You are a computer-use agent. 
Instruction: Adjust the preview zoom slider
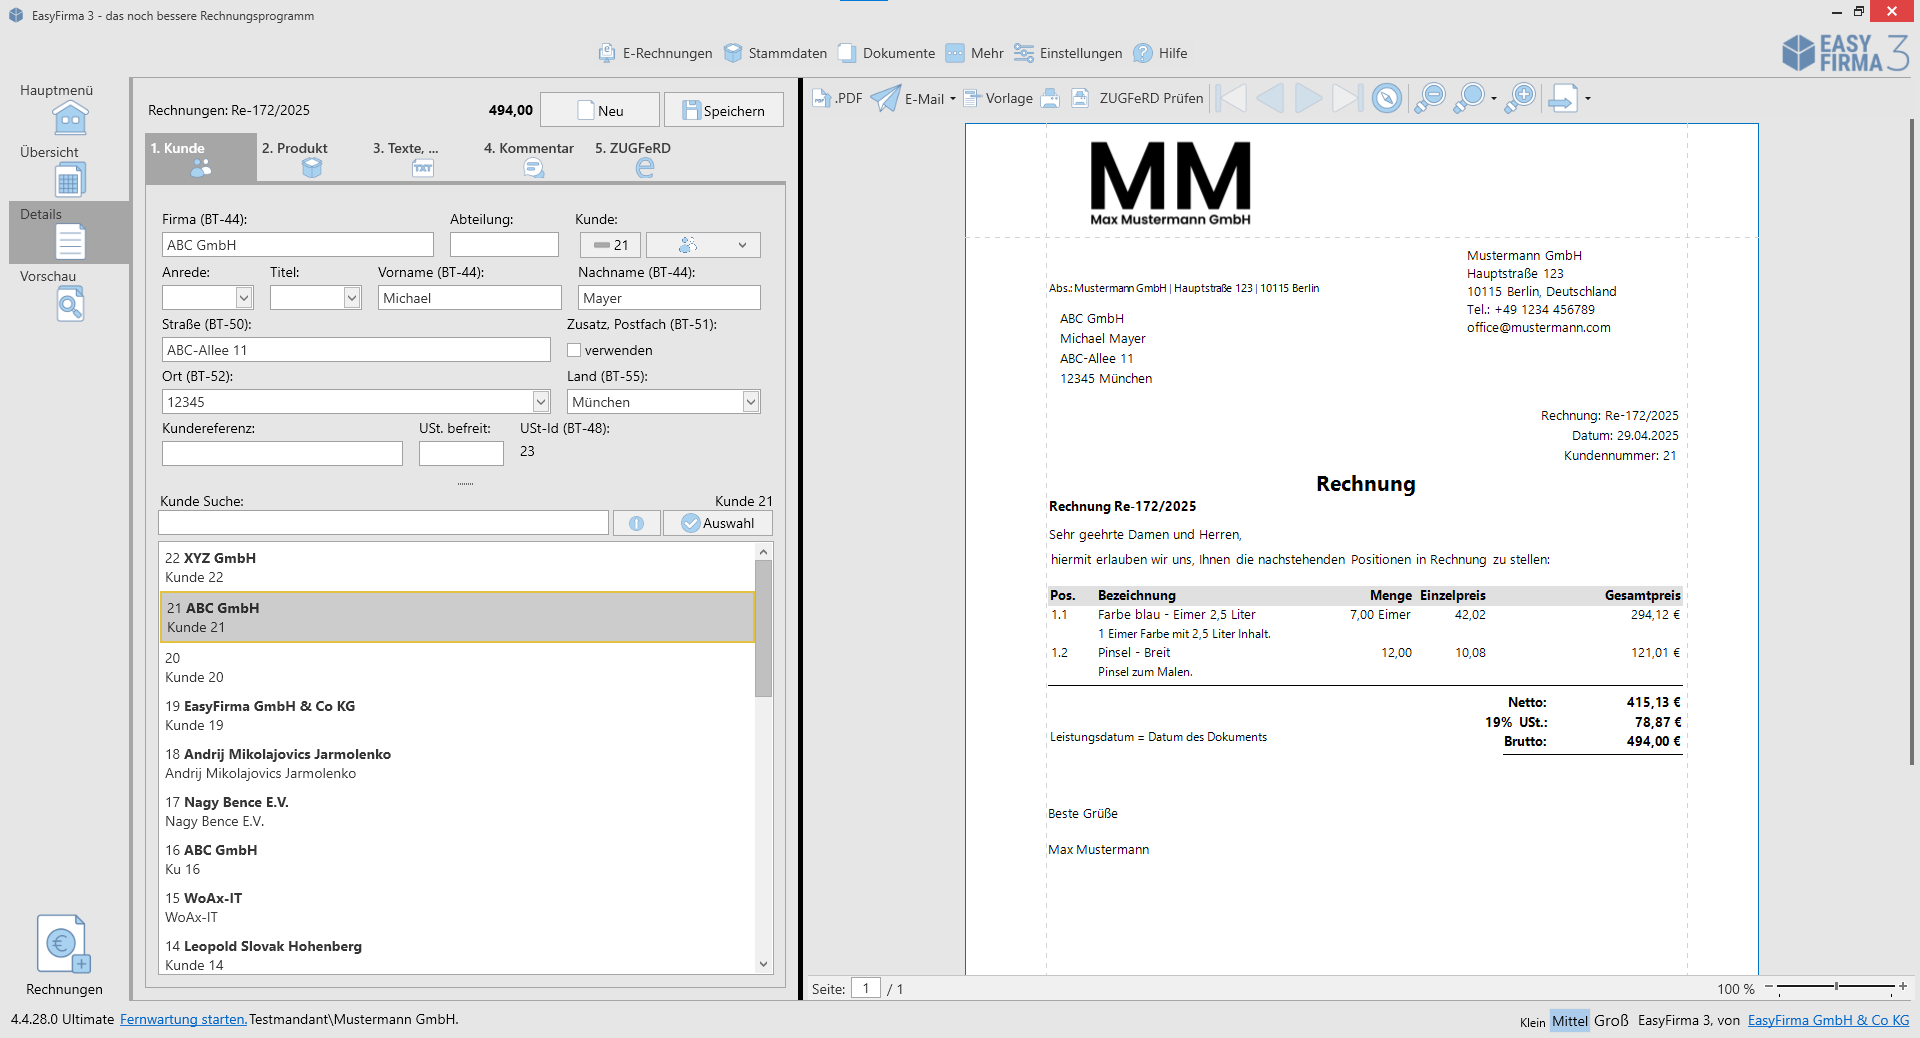(x=1835, y=987)
